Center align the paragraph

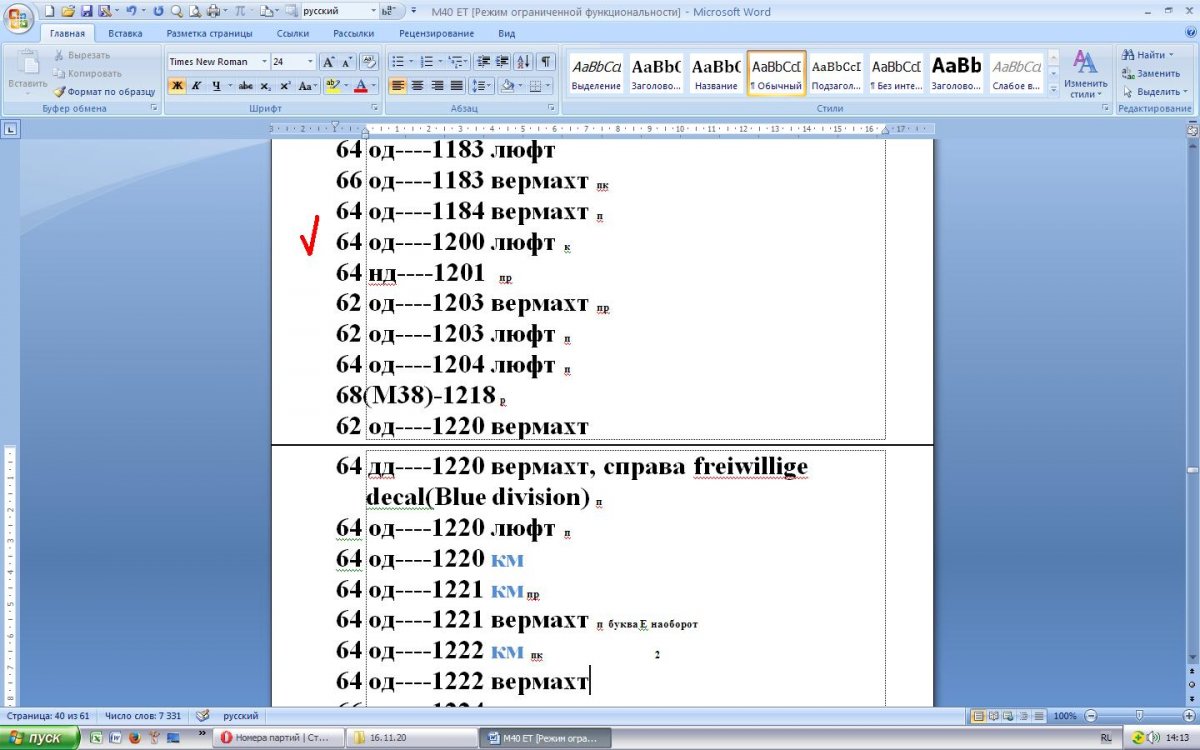tap(417, 86)
